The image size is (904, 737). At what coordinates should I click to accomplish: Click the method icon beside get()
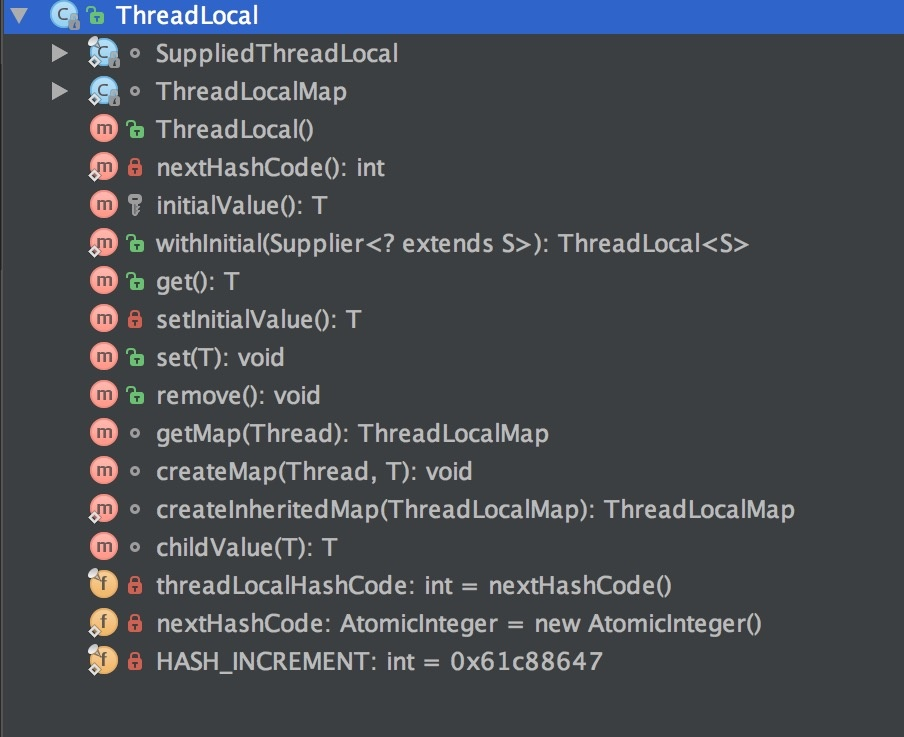pos(106,280)
